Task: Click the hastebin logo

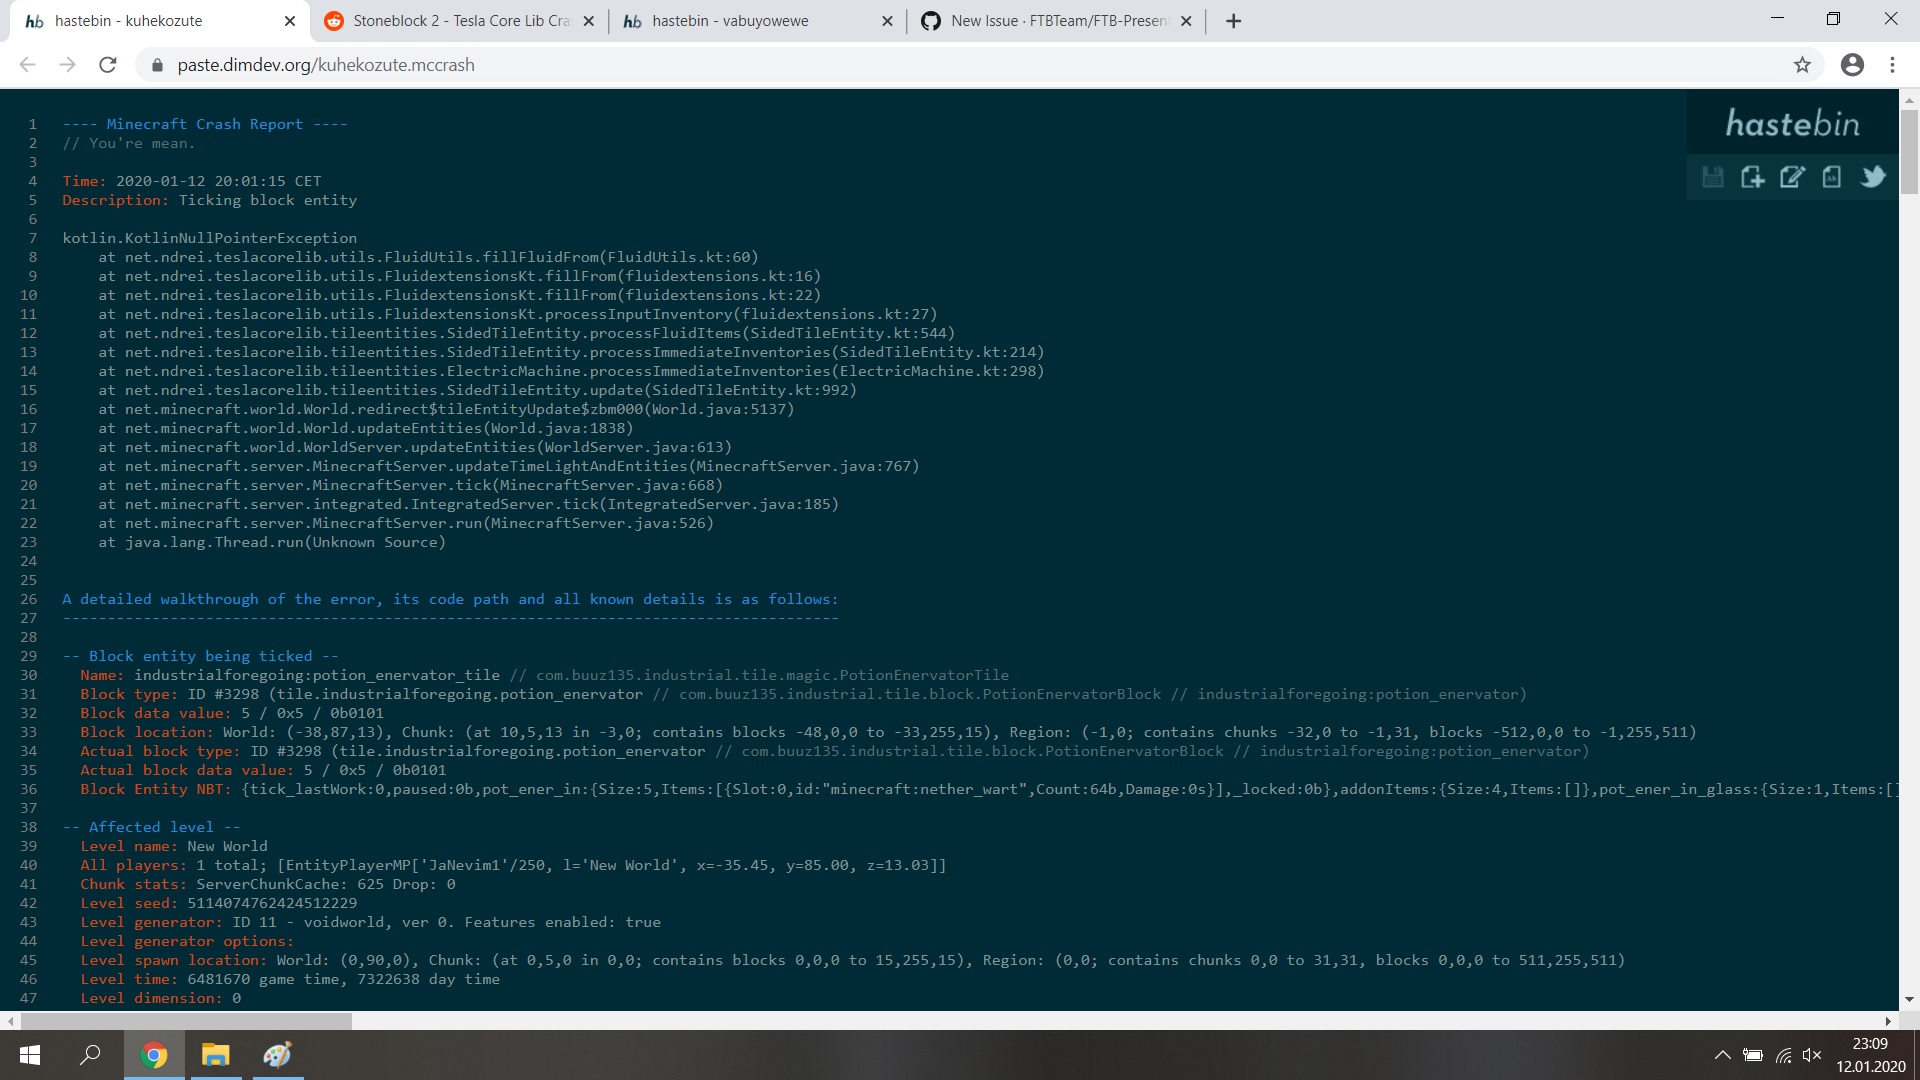Action: [x=1792, y=124]
